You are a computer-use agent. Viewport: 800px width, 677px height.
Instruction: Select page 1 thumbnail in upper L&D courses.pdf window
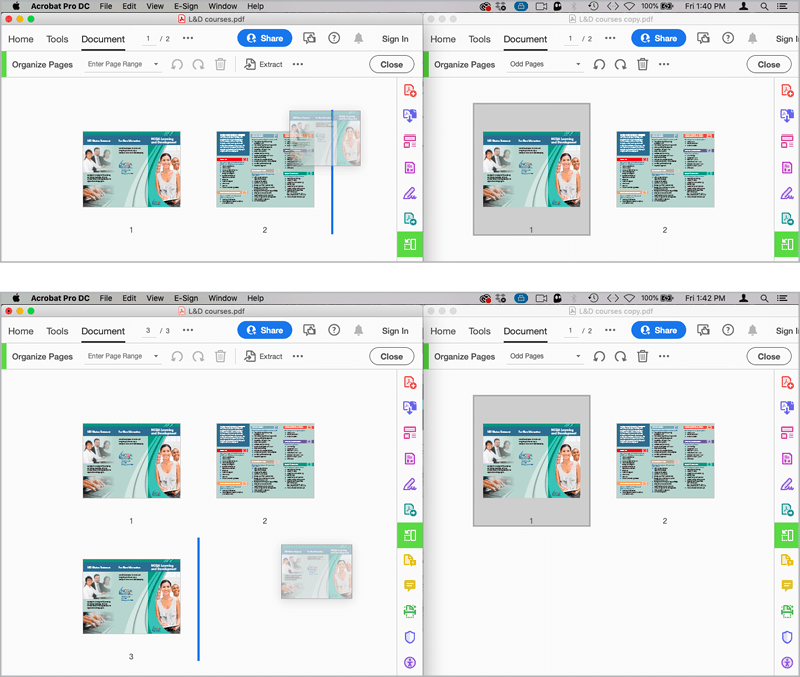pyautogui.click(x=132, y=169)
